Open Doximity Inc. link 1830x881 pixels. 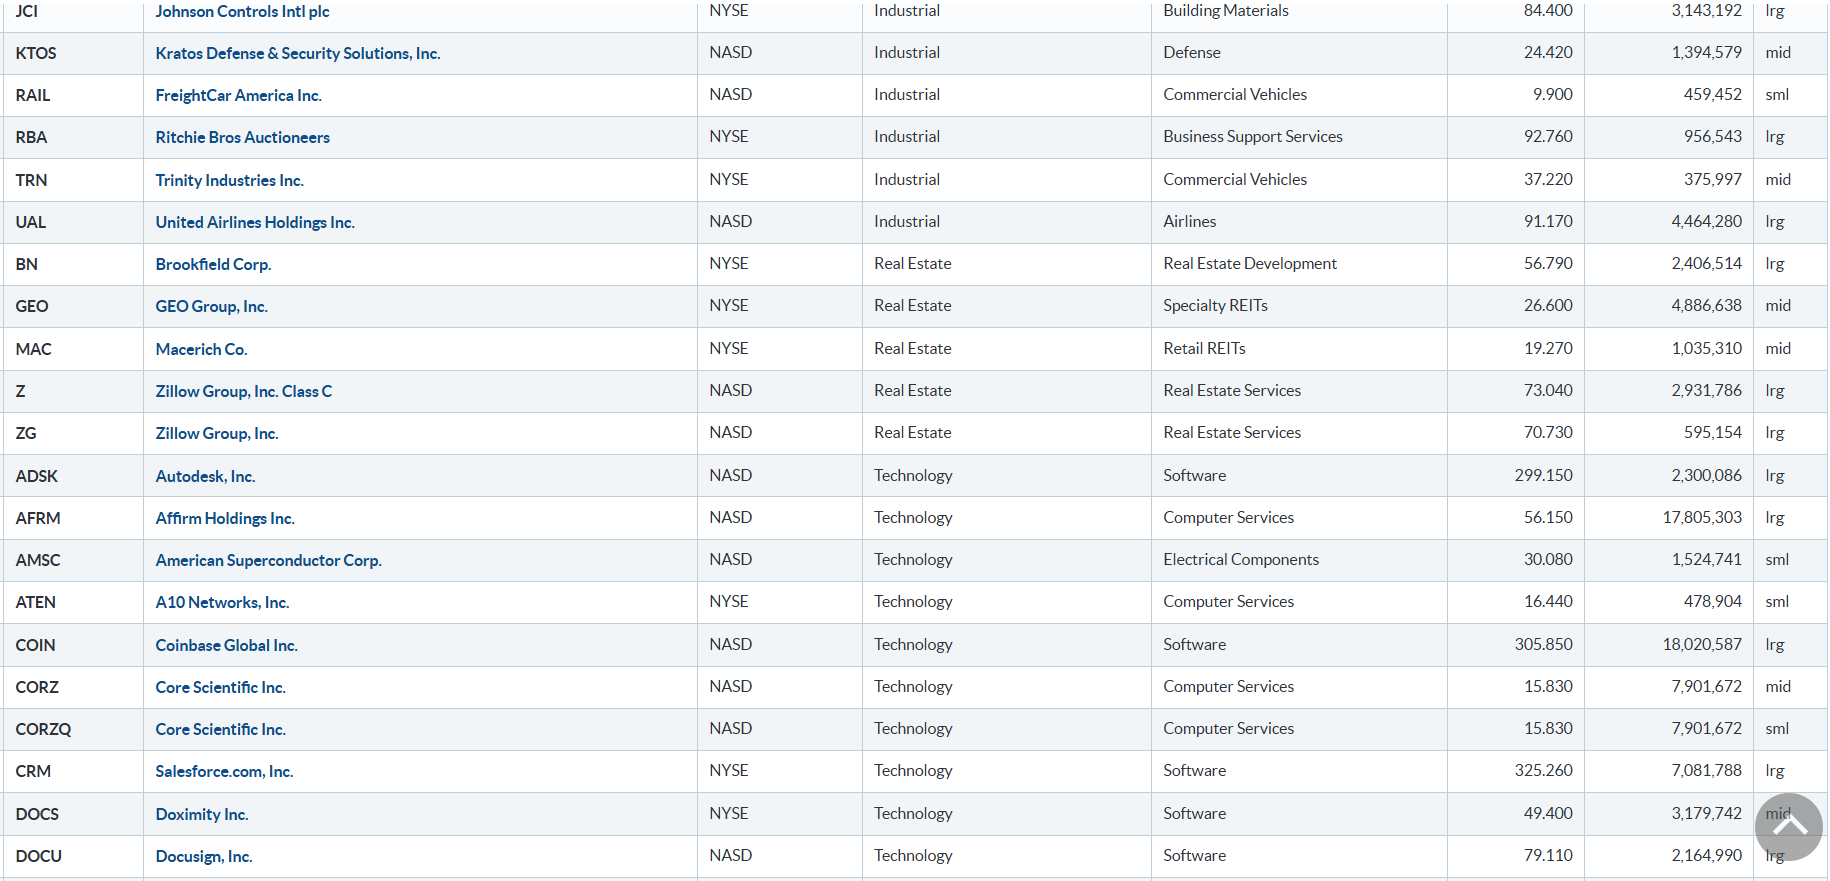click(x=202, y=814)
